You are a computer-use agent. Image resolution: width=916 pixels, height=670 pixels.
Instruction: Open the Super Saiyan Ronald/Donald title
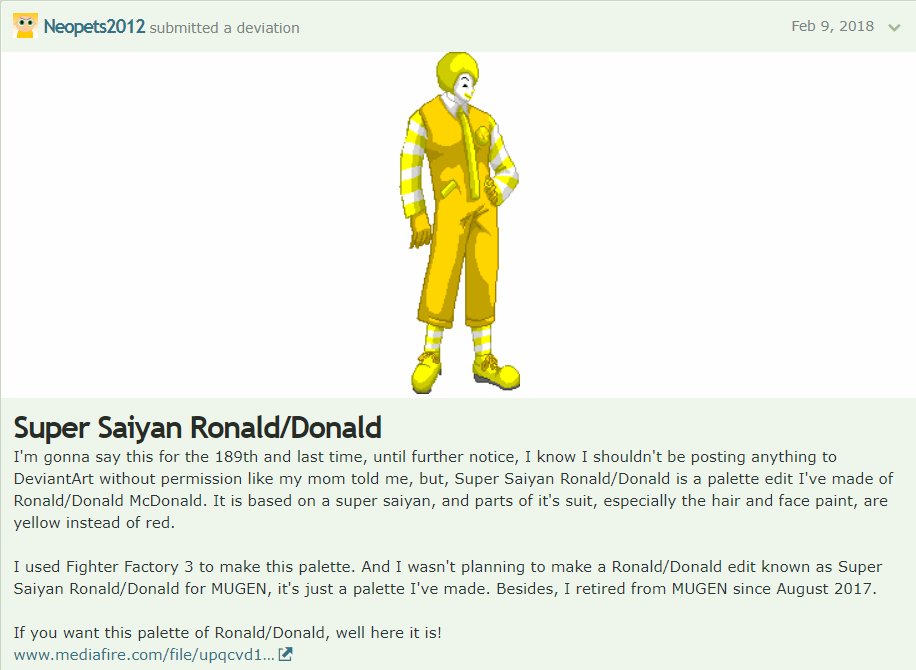point(197,427)
